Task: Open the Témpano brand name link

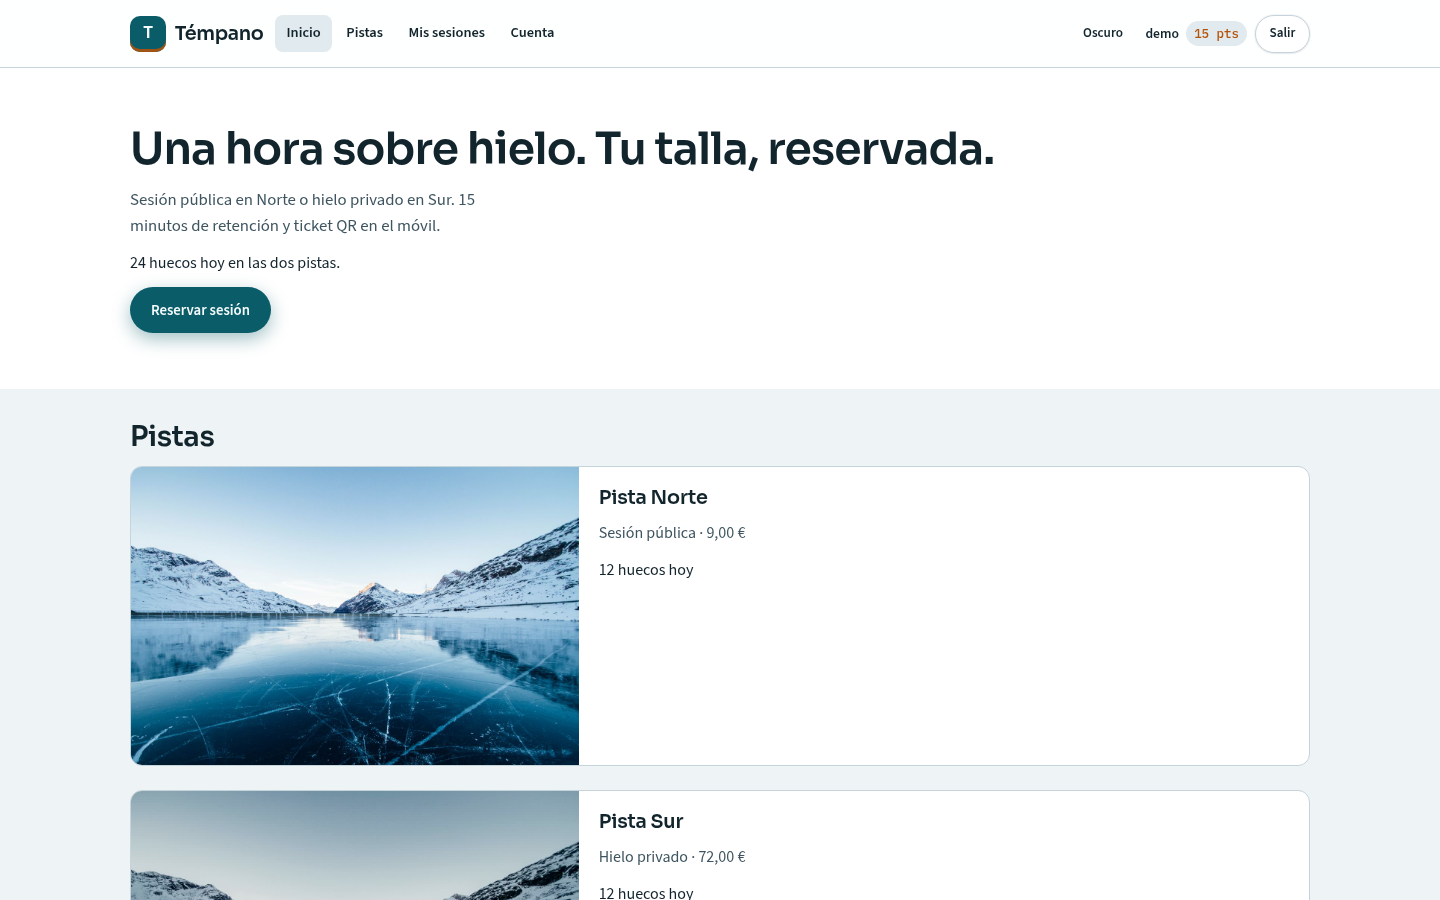Action: (x=219, y=33)
